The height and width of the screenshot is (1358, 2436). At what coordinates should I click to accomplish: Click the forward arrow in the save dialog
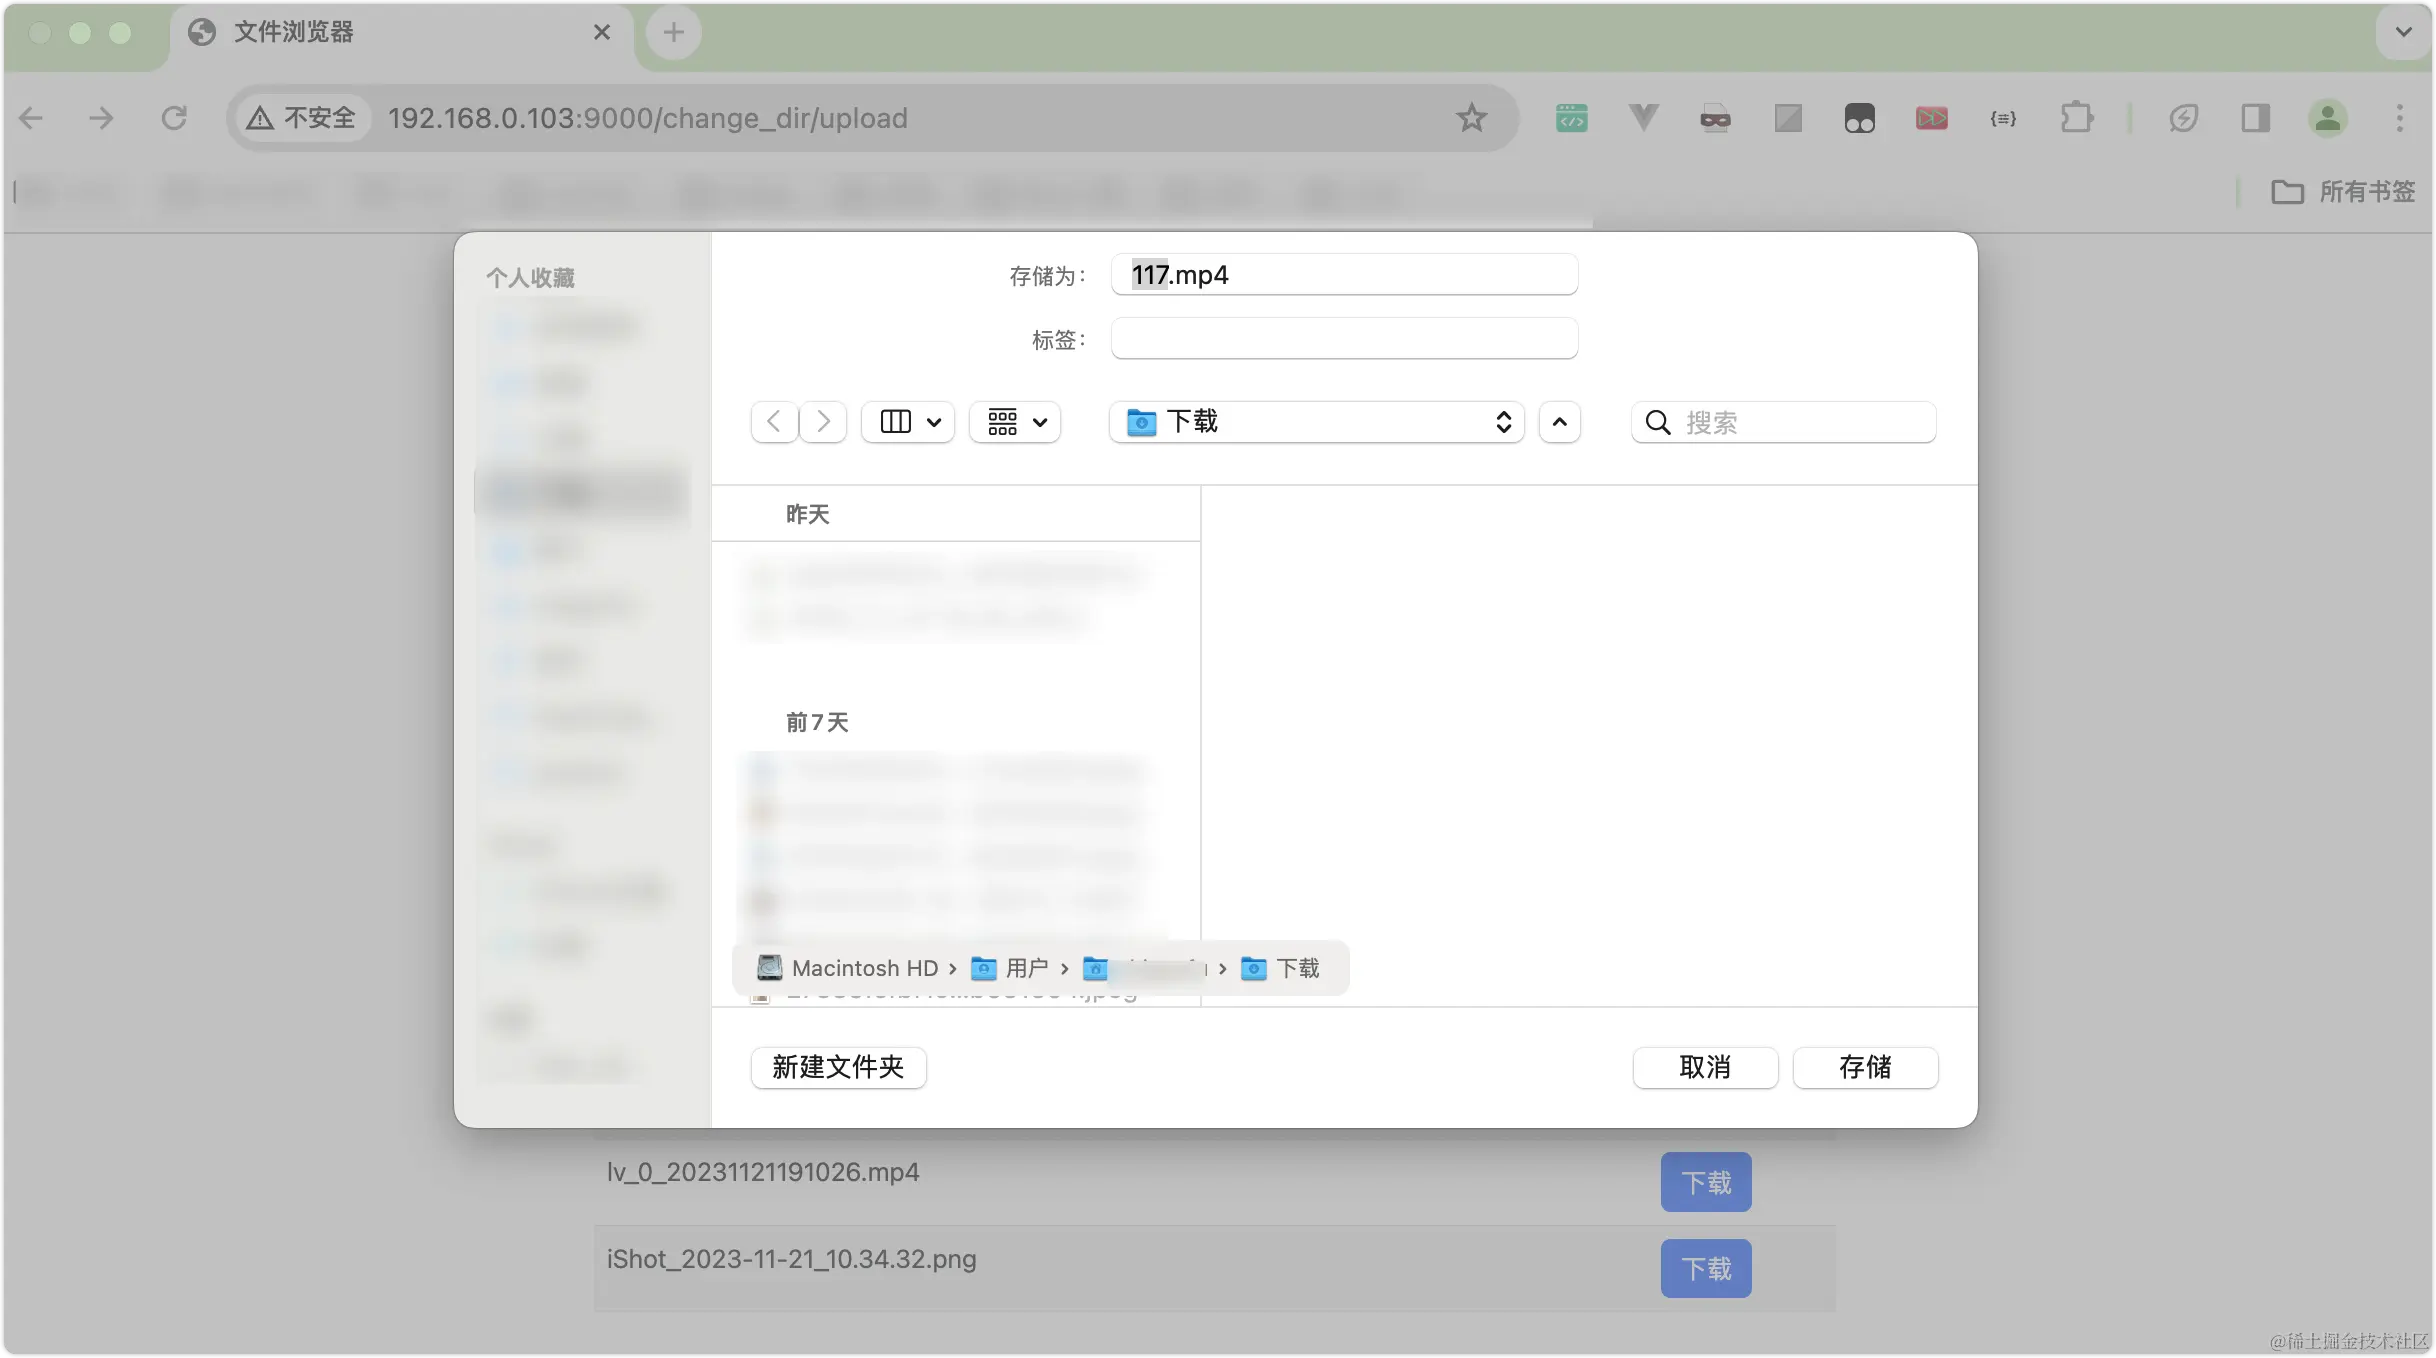(822, 421)
